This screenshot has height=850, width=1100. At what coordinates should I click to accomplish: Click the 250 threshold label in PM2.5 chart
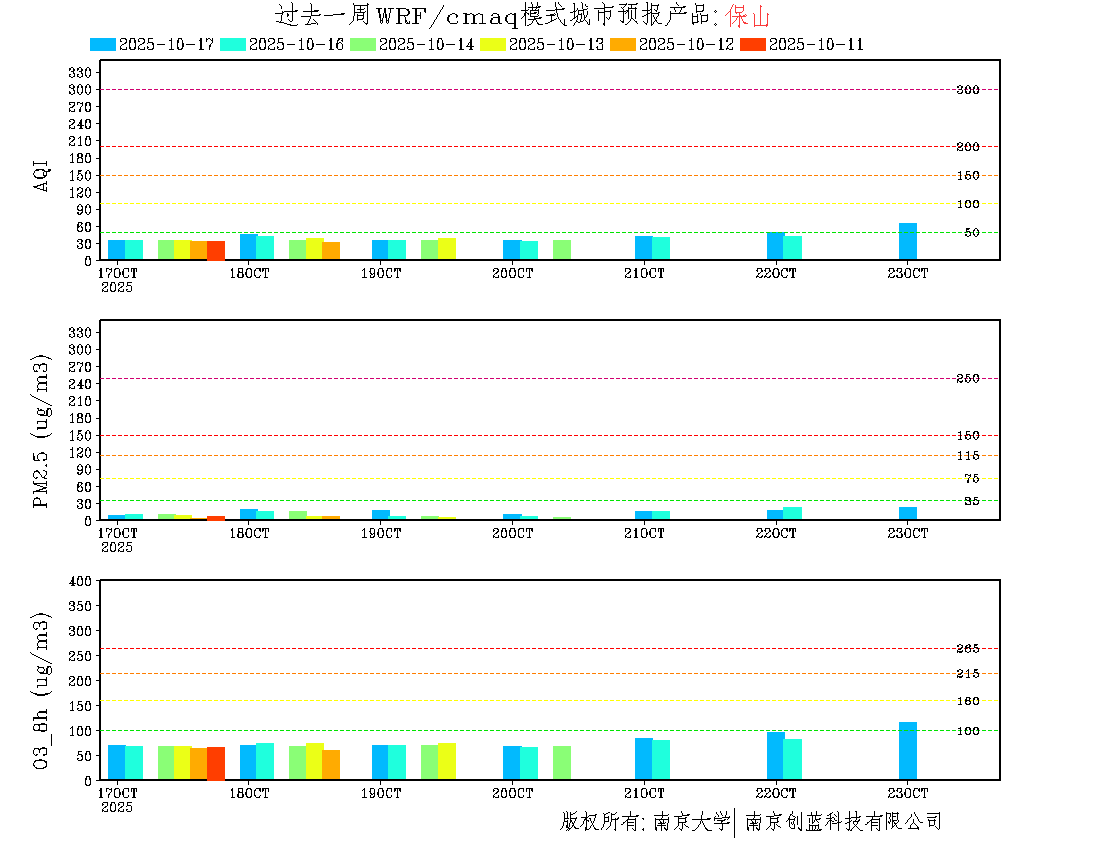point(967,379)
